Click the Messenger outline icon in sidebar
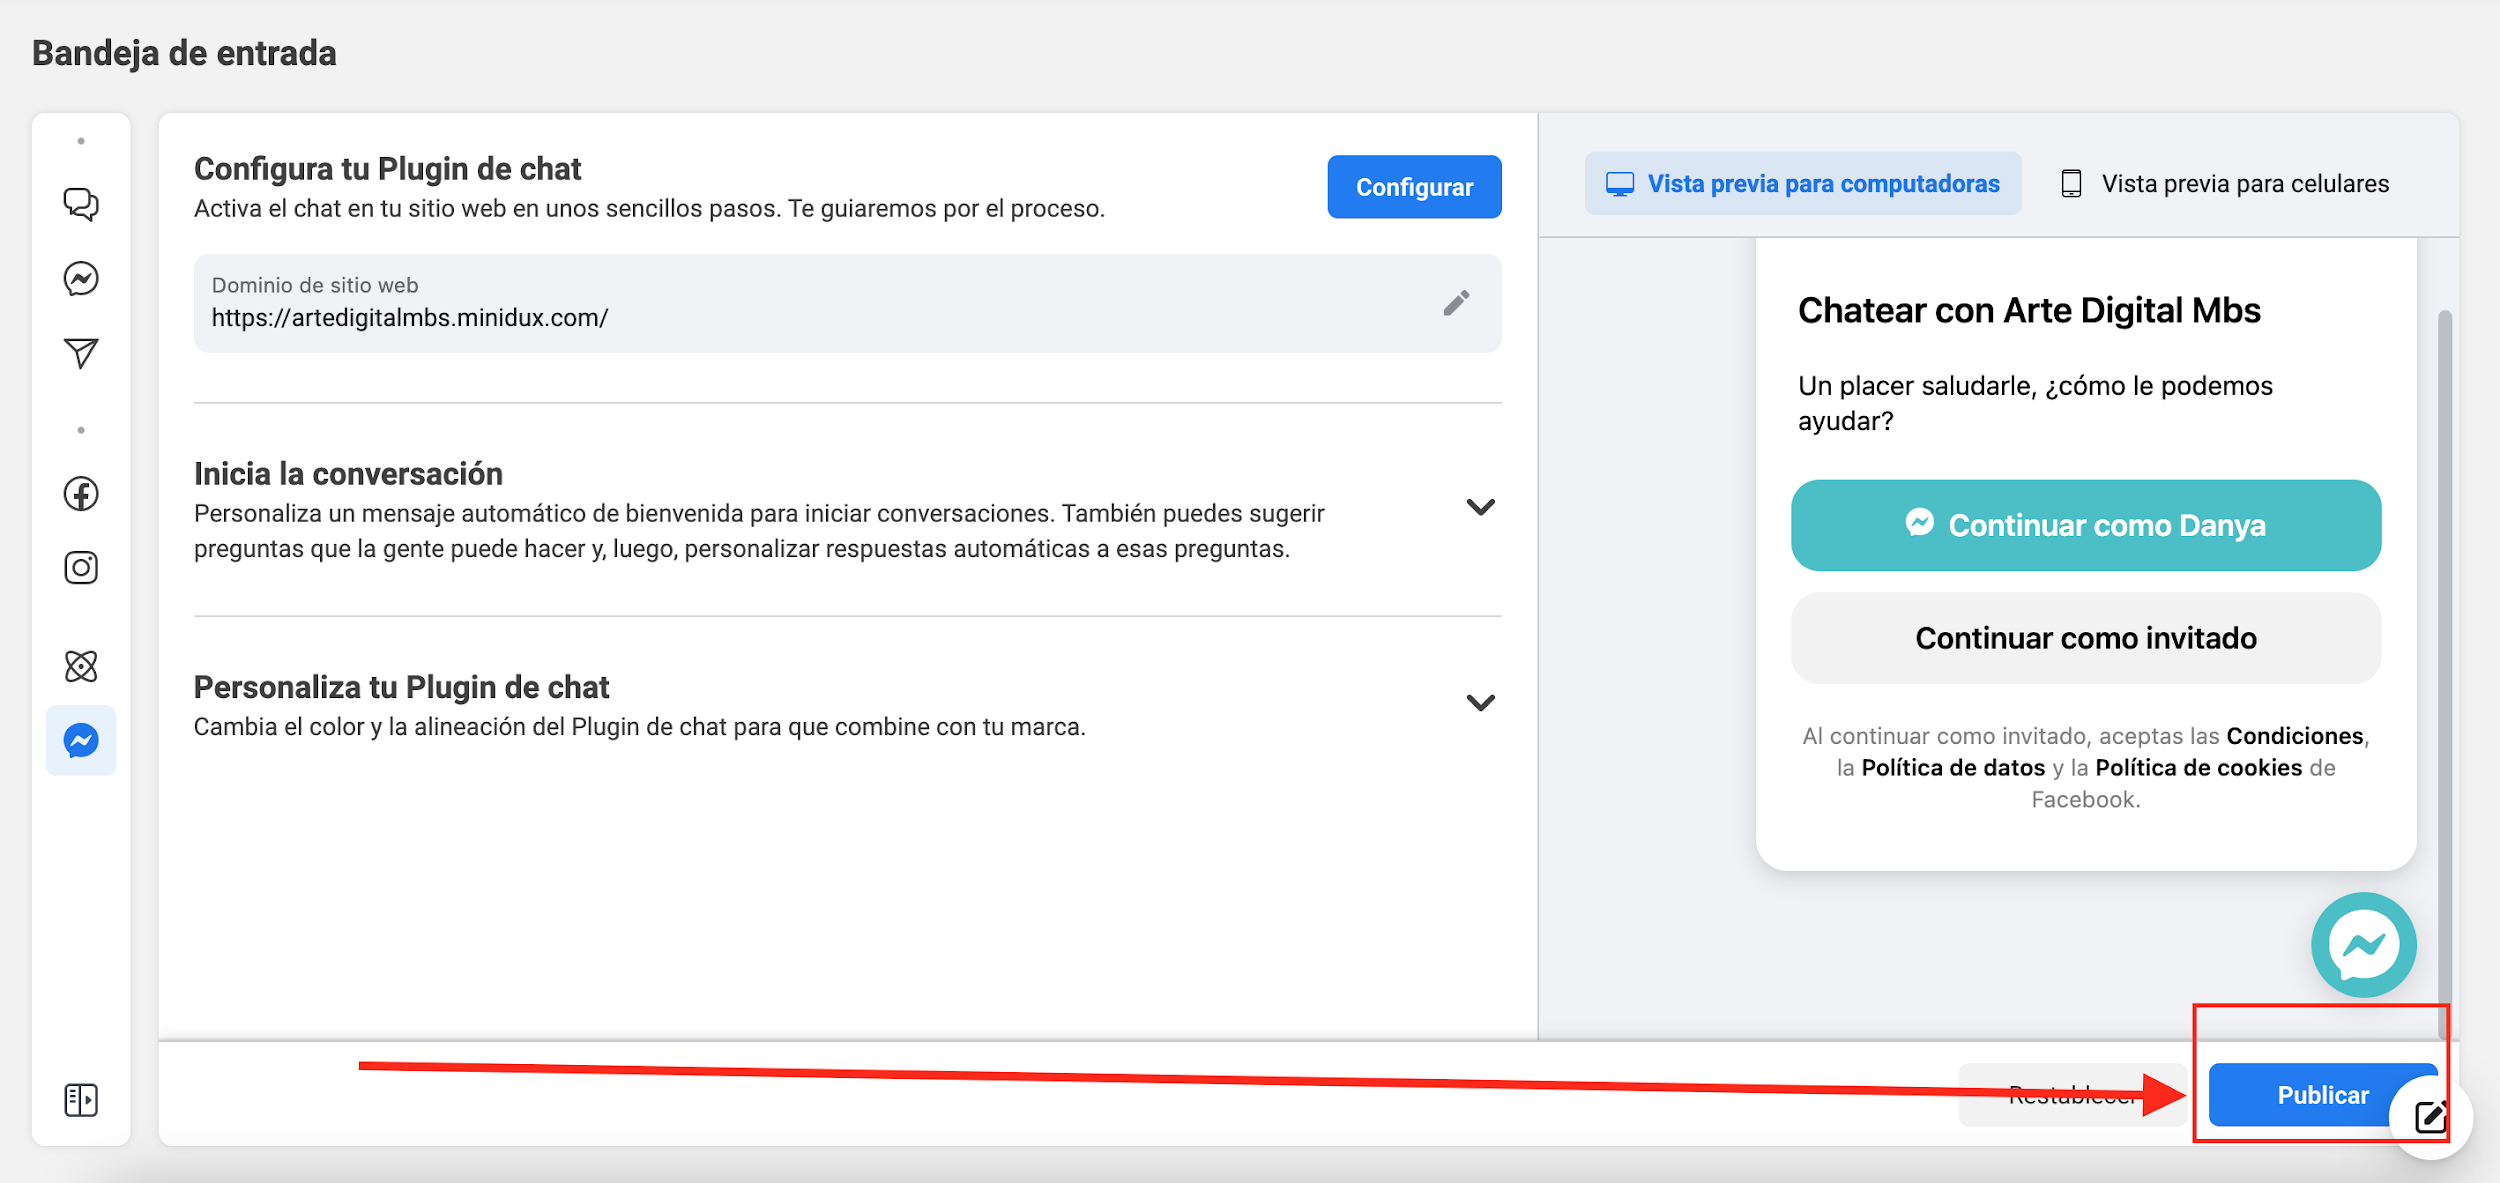Image resolution: width=2500 pixels, height=1183 pixels. point(81,278)
